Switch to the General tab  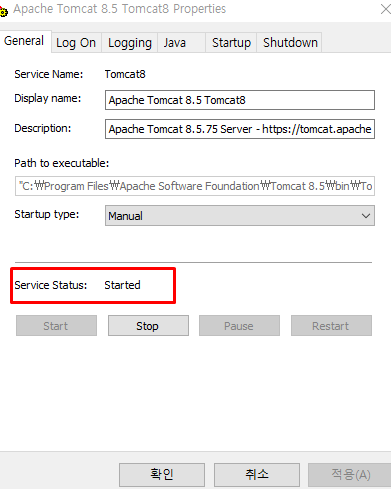coord(24,41)
